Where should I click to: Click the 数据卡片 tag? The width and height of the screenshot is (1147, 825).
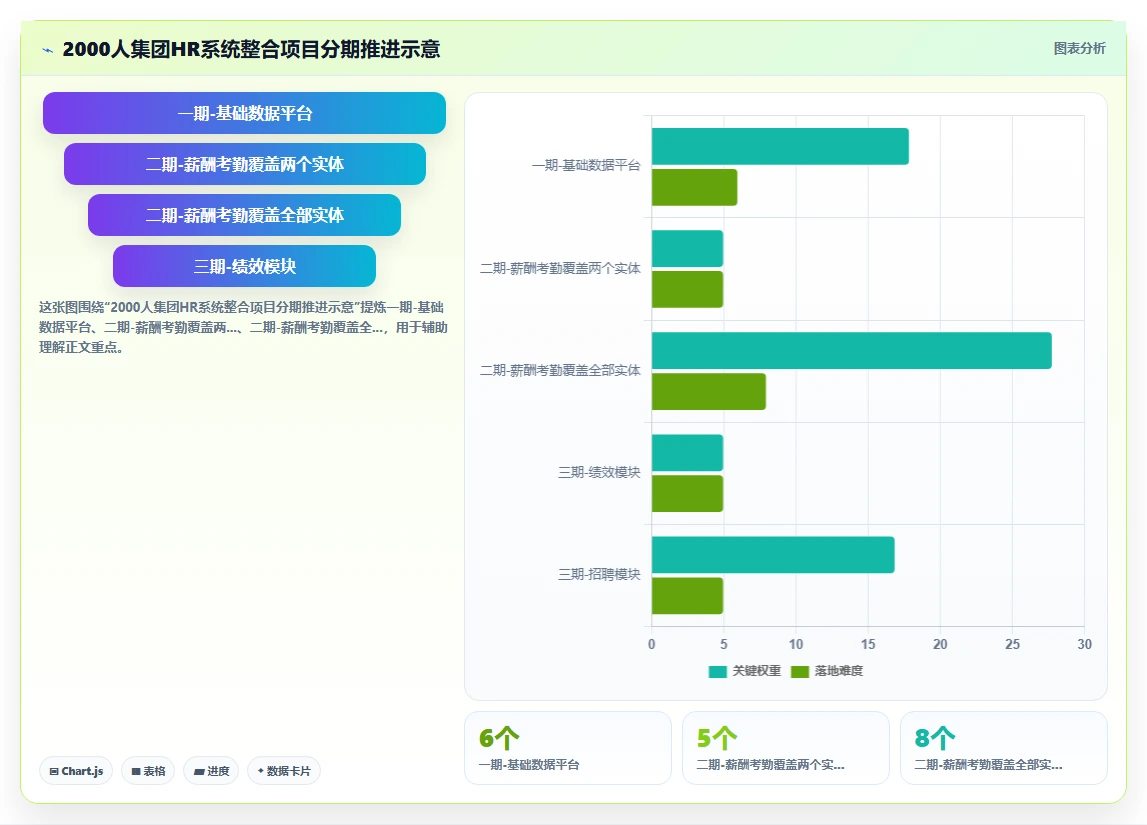[x=284, y=771]
